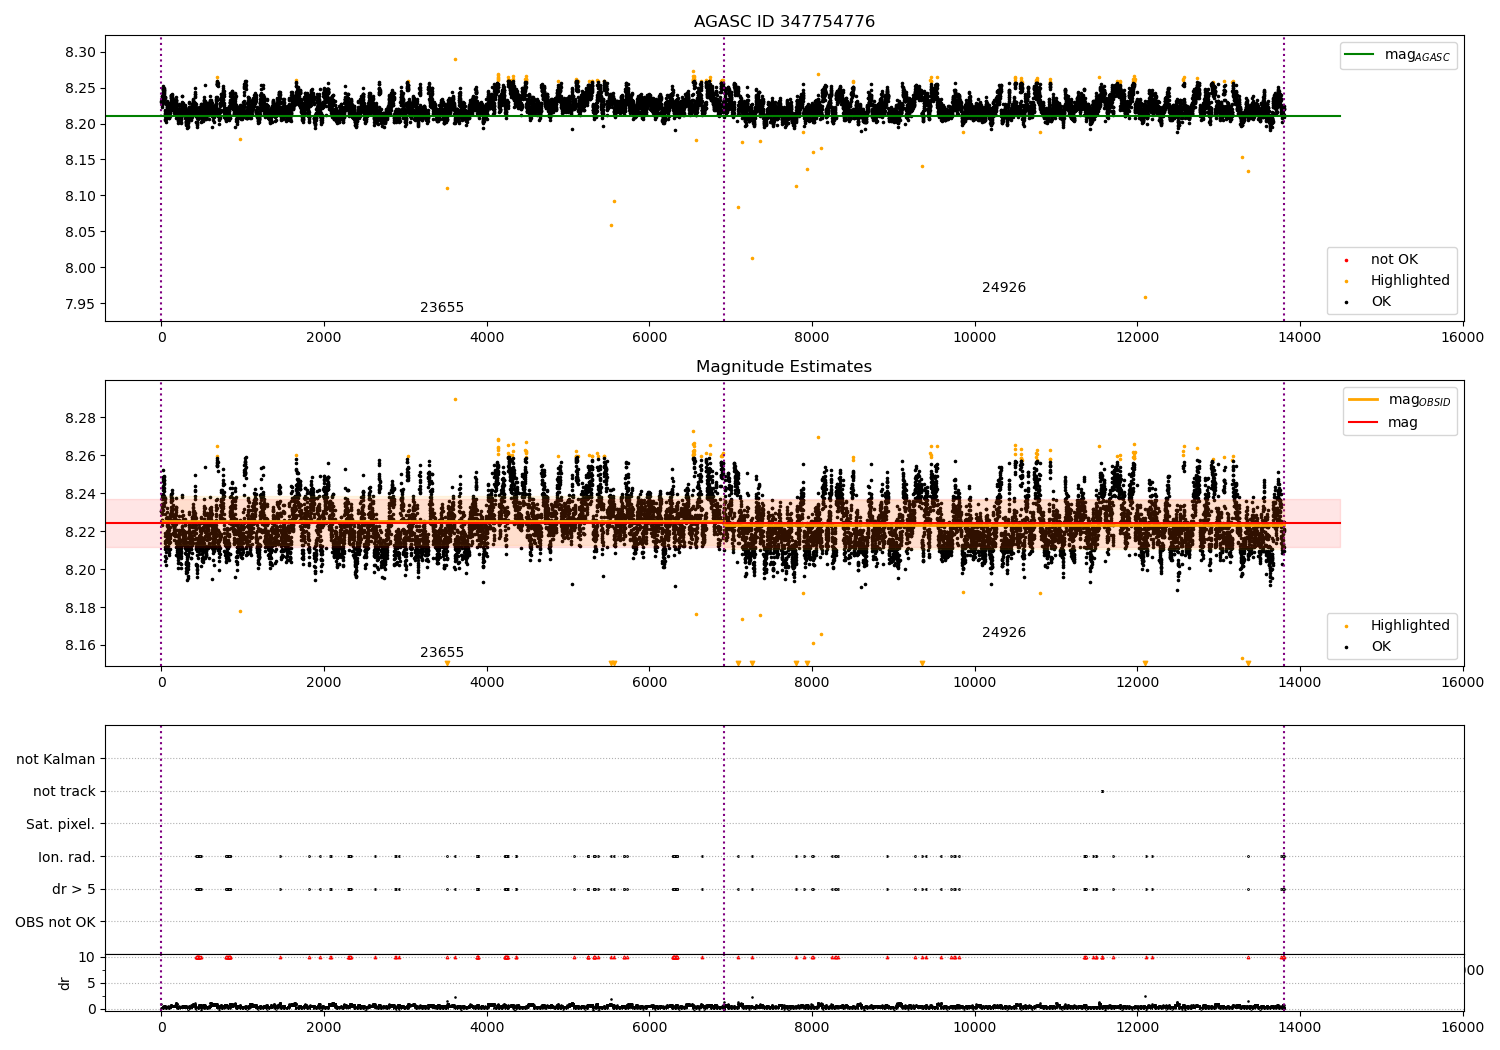
Task: Click the 6000 x-axis tick under Magnitude Estimates
Action: [649, 683]
